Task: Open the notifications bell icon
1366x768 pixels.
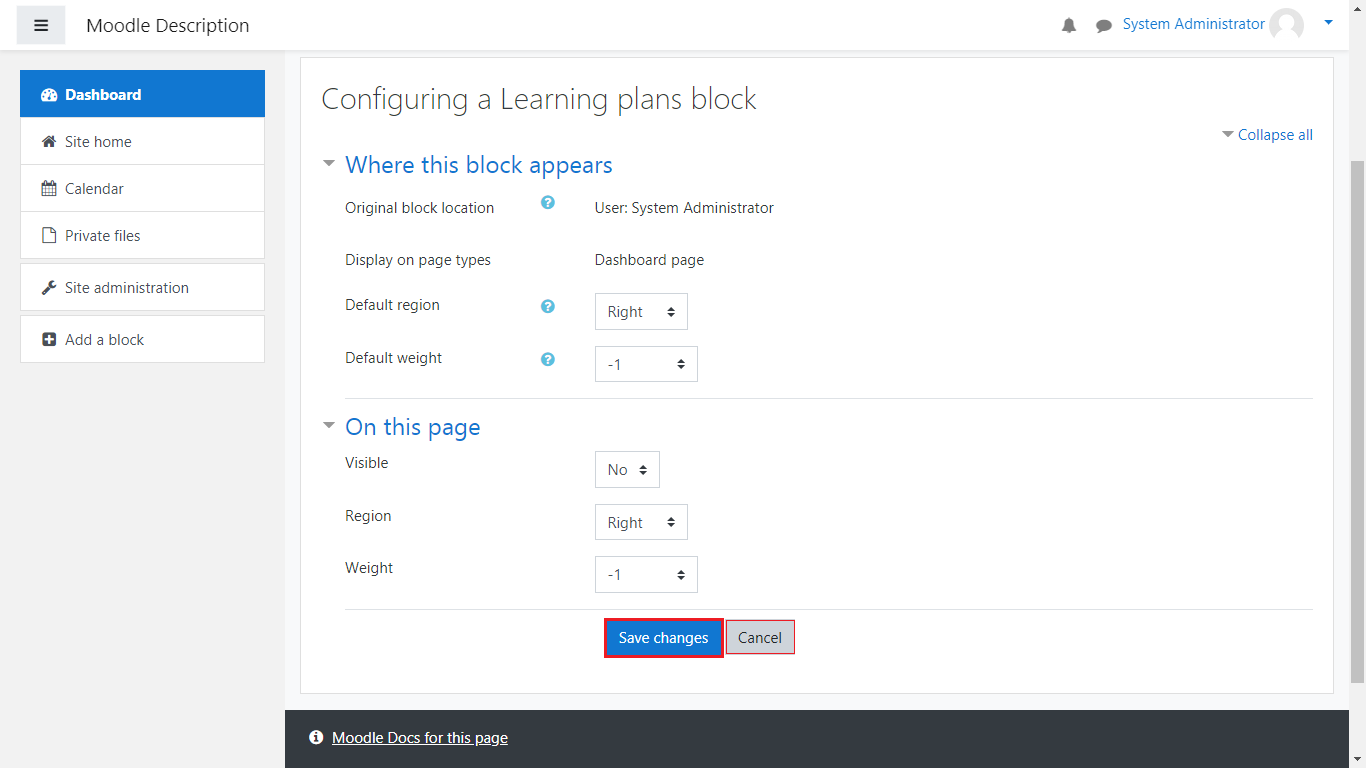Action: 1069,26
